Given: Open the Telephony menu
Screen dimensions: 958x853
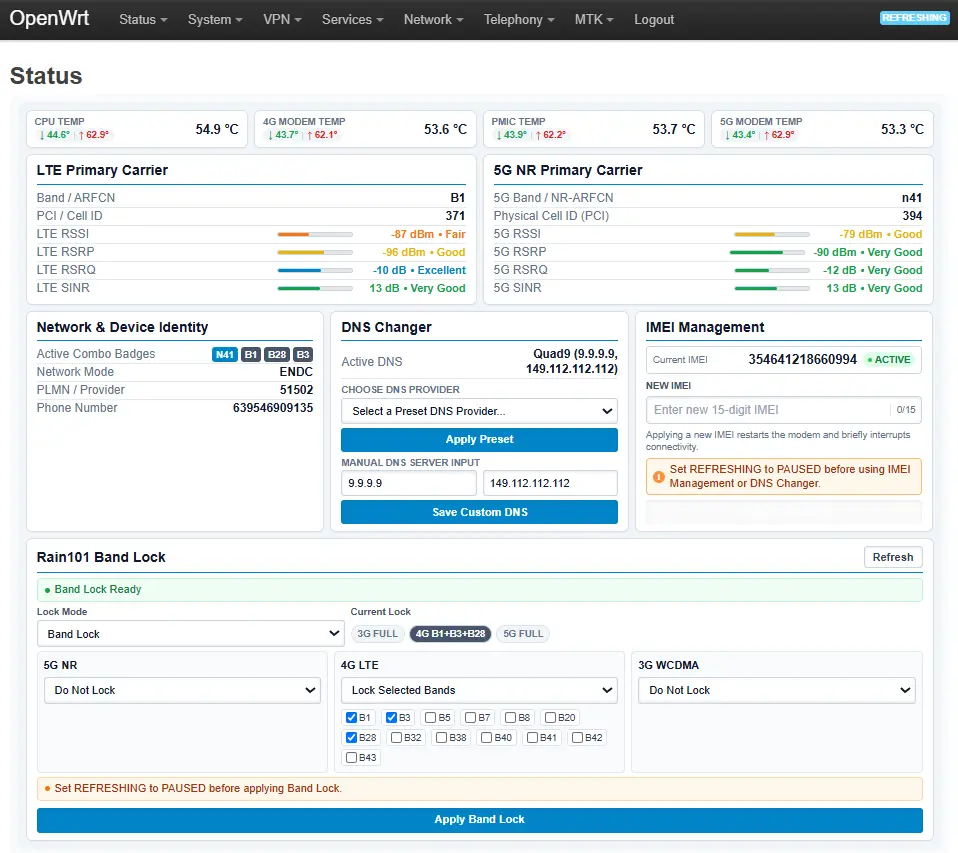Looking at the screenshot, I should click(519, 20).
